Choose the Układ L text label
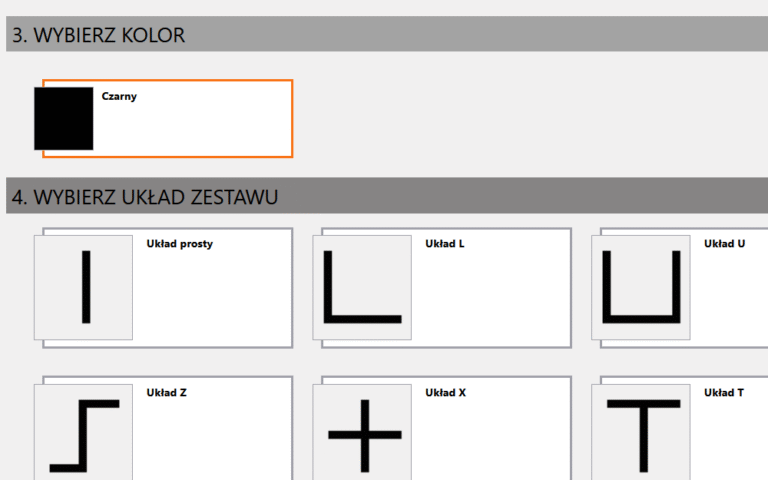This screenshot has height=480, width=768. pos(444,243)
